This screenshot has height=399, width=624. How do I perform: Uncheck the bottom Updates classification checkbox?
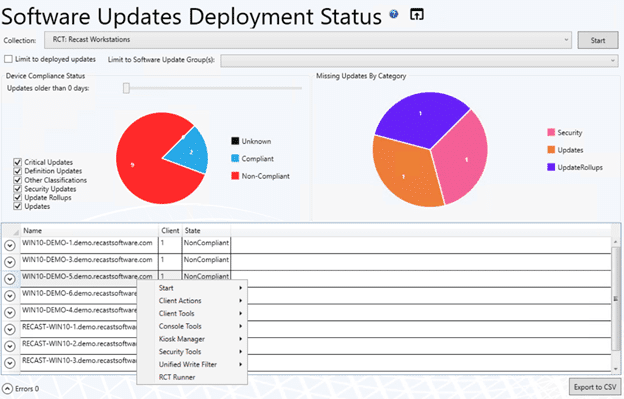coord(18,206)
